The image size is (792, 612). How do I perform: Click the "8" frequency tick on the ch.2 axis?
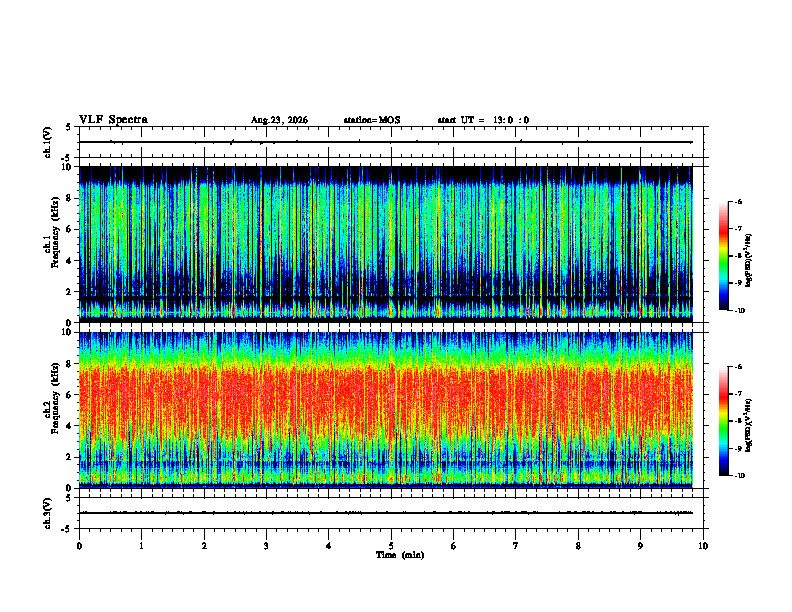(x=70, y=364)
